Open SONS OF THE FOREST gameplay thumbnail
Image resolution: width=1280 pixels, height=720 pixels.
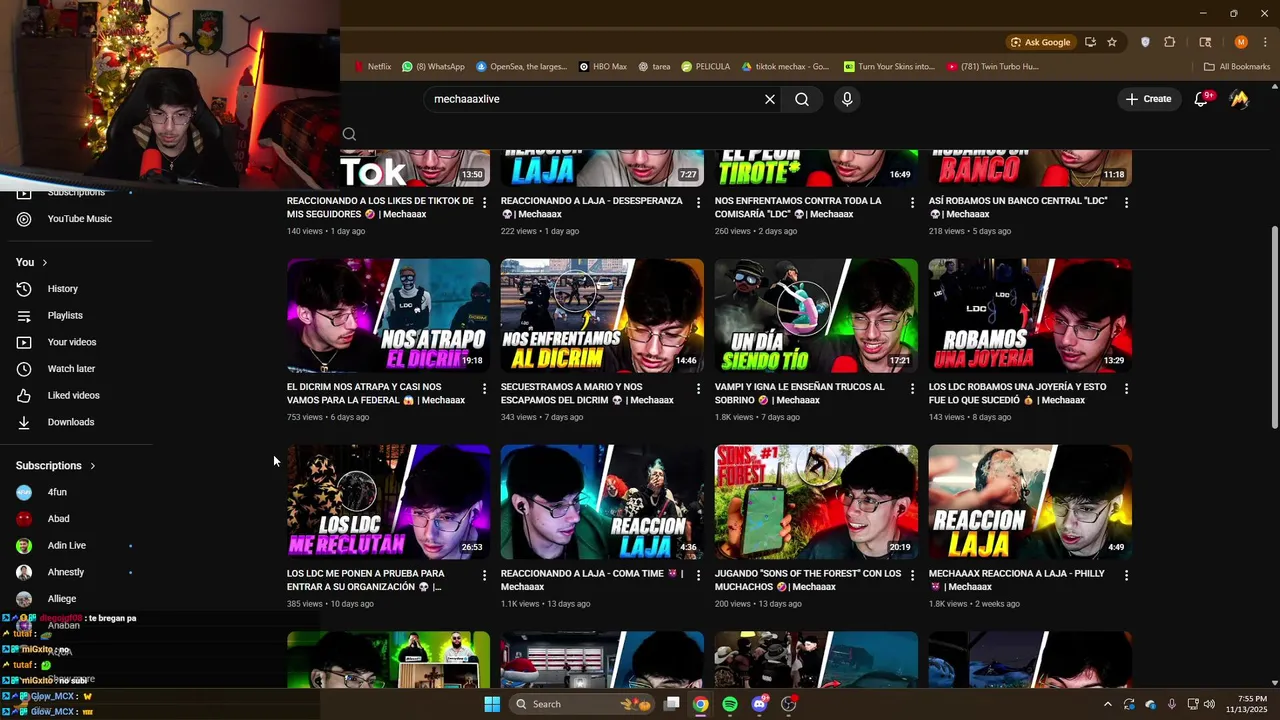click(x=816, y=502)
